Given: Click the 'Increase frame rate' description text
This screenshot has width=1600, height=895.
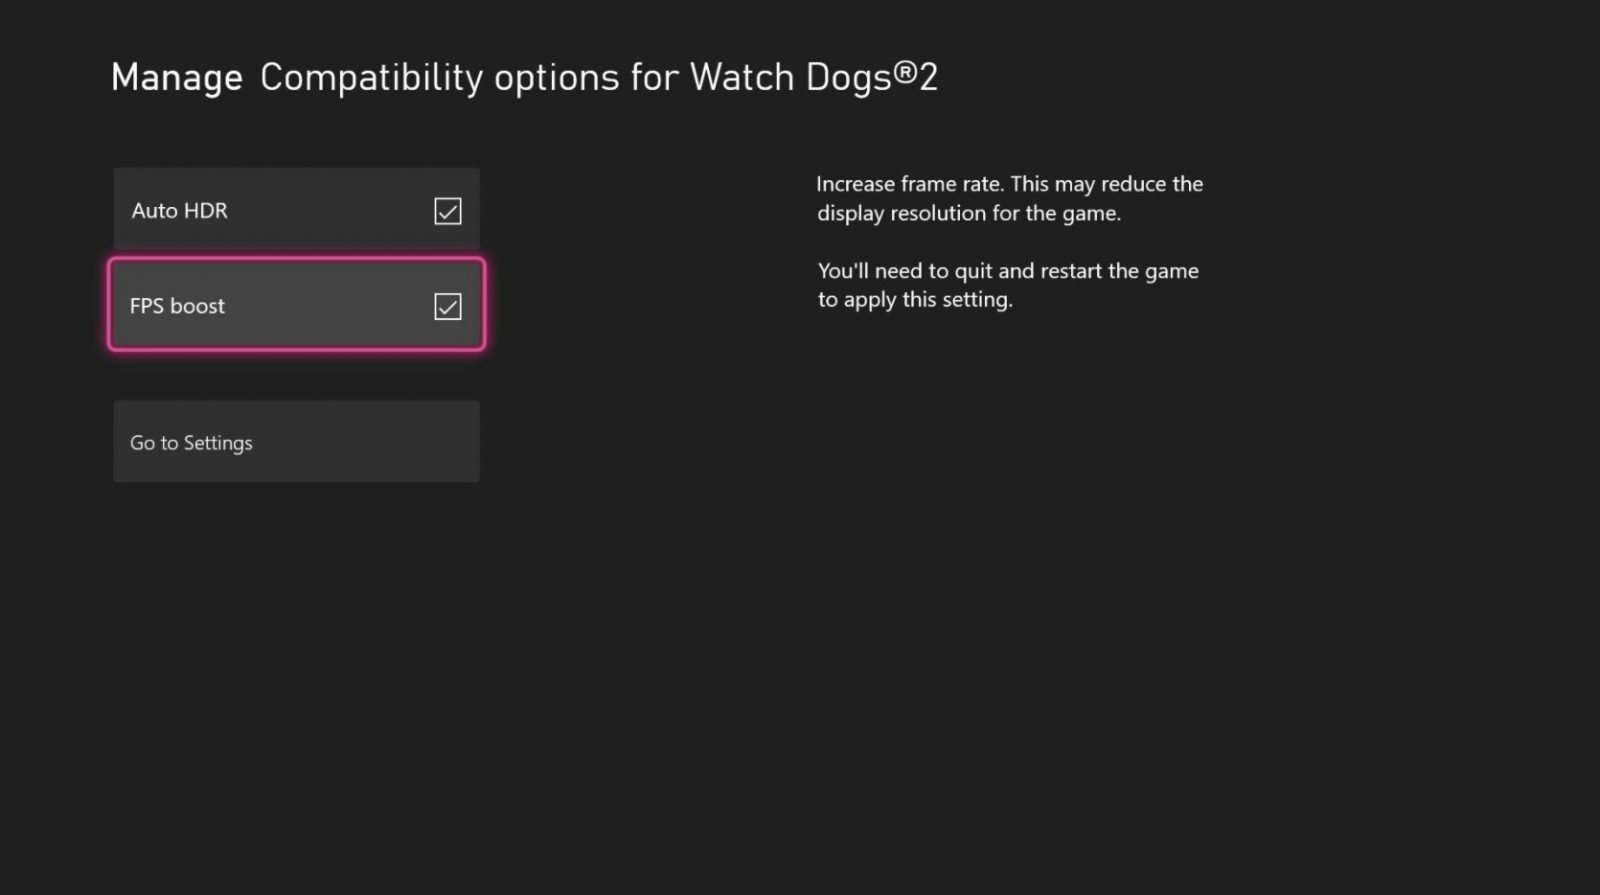Looking at the screenshot, I should click(x=1010, y=198).
